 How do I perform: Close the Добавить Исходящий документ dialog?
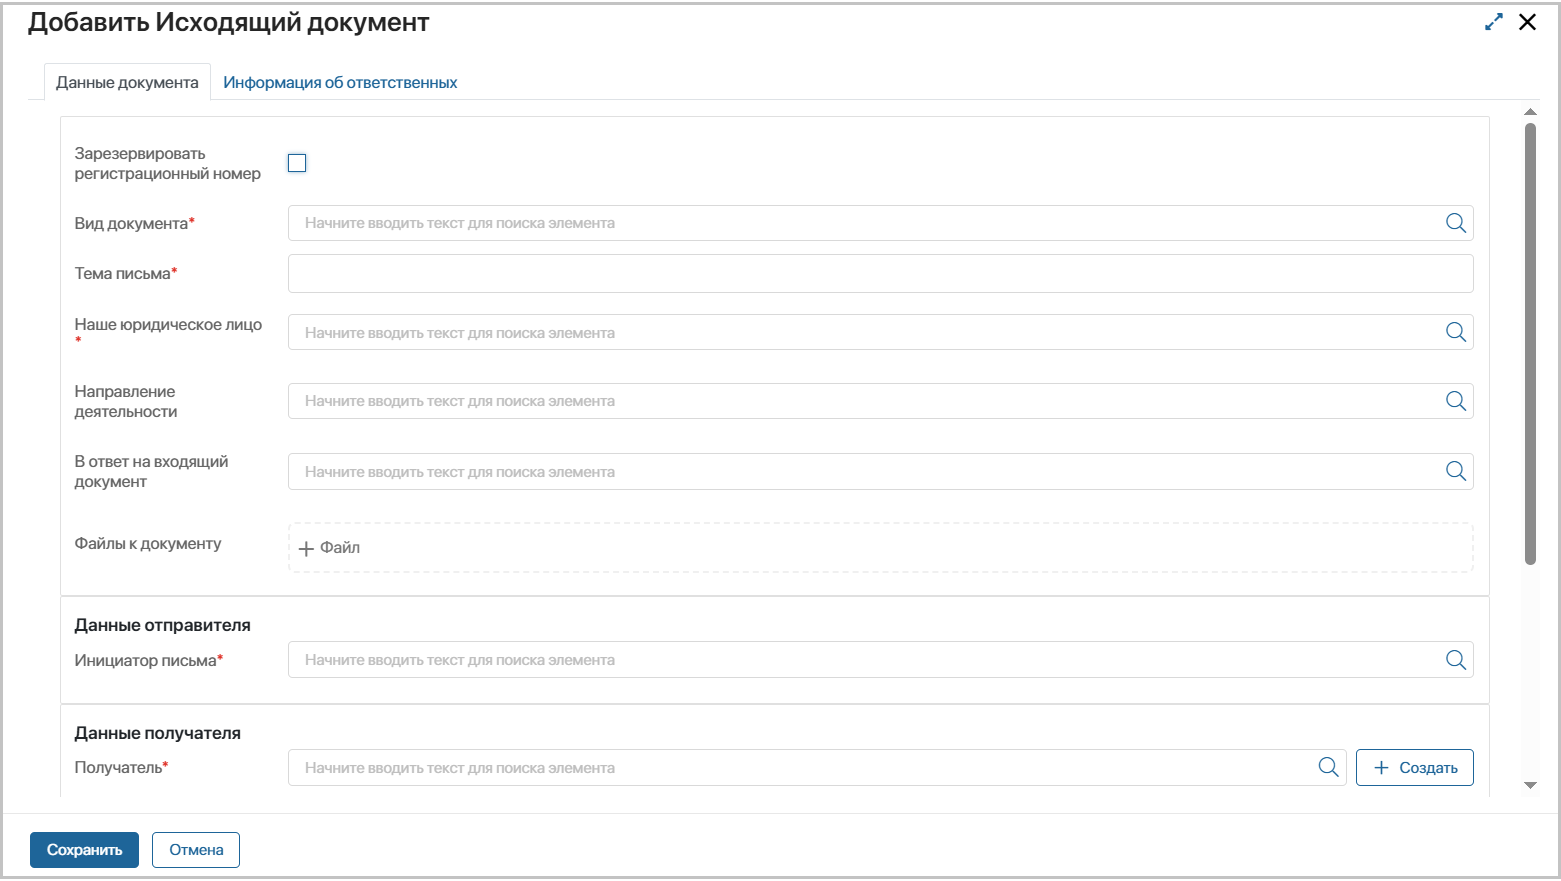click(1527, 22)
